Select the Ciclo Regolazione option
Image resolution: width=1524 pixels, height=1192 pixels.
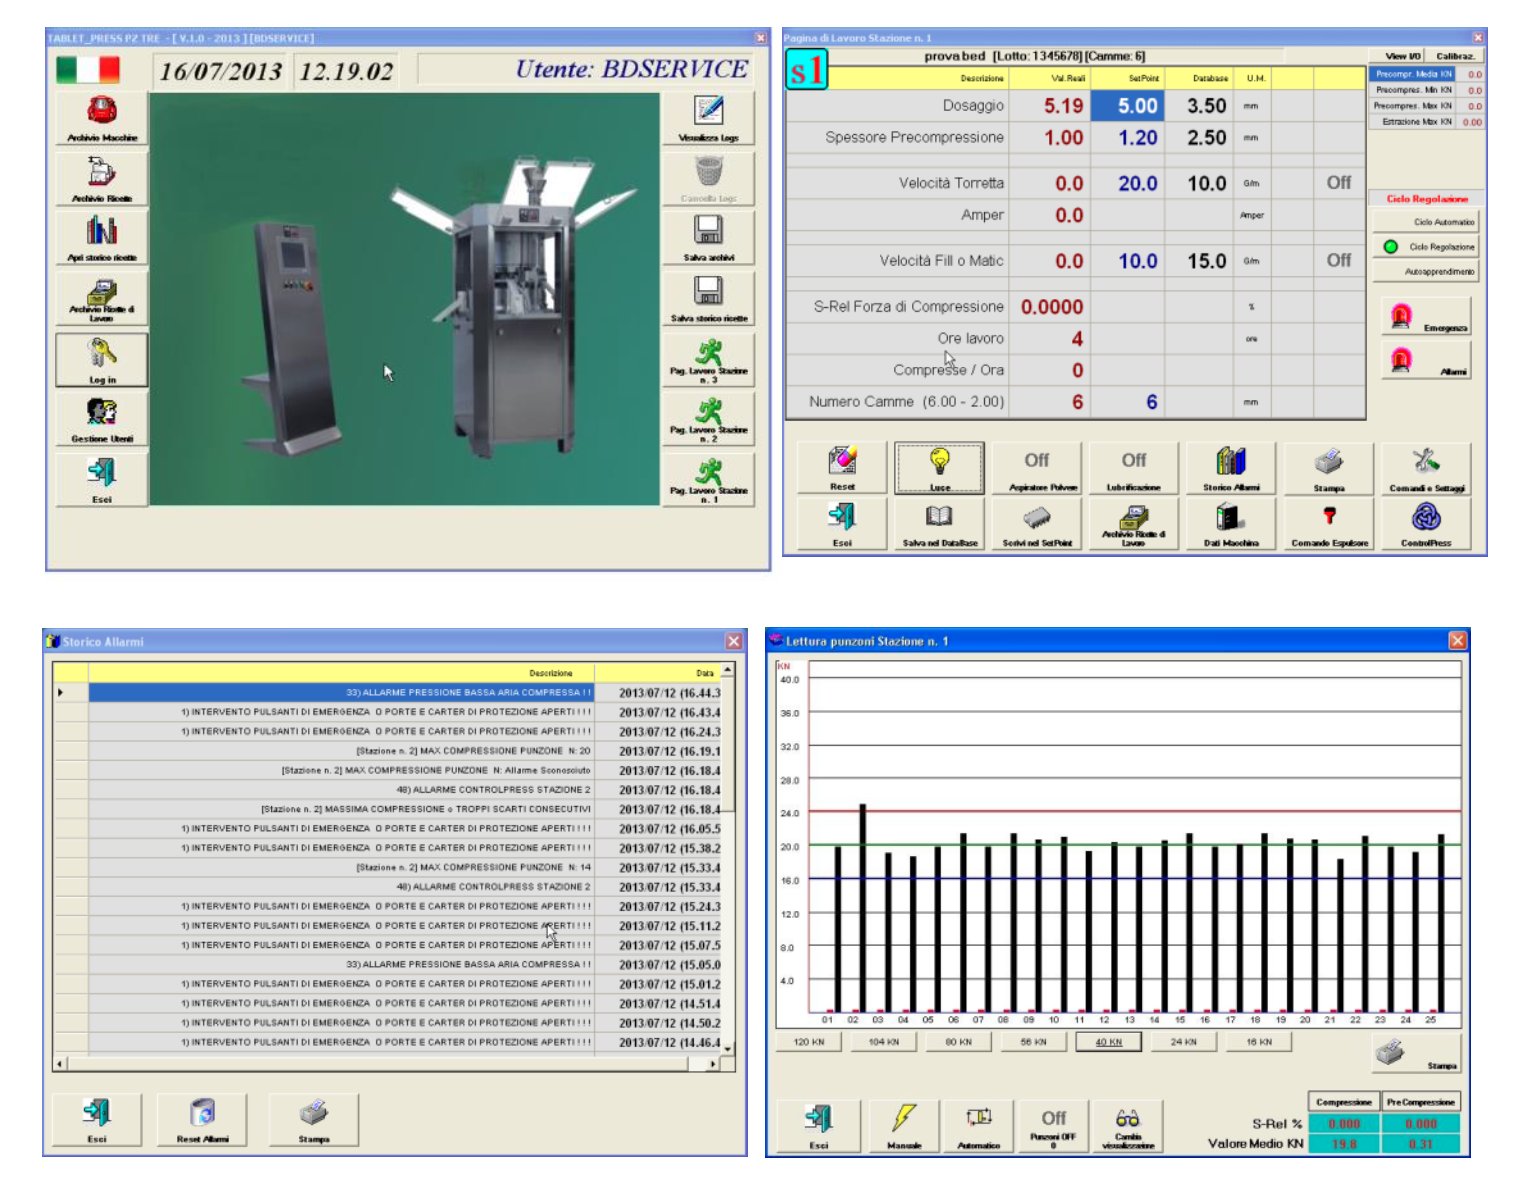[x=1428, y=247]
